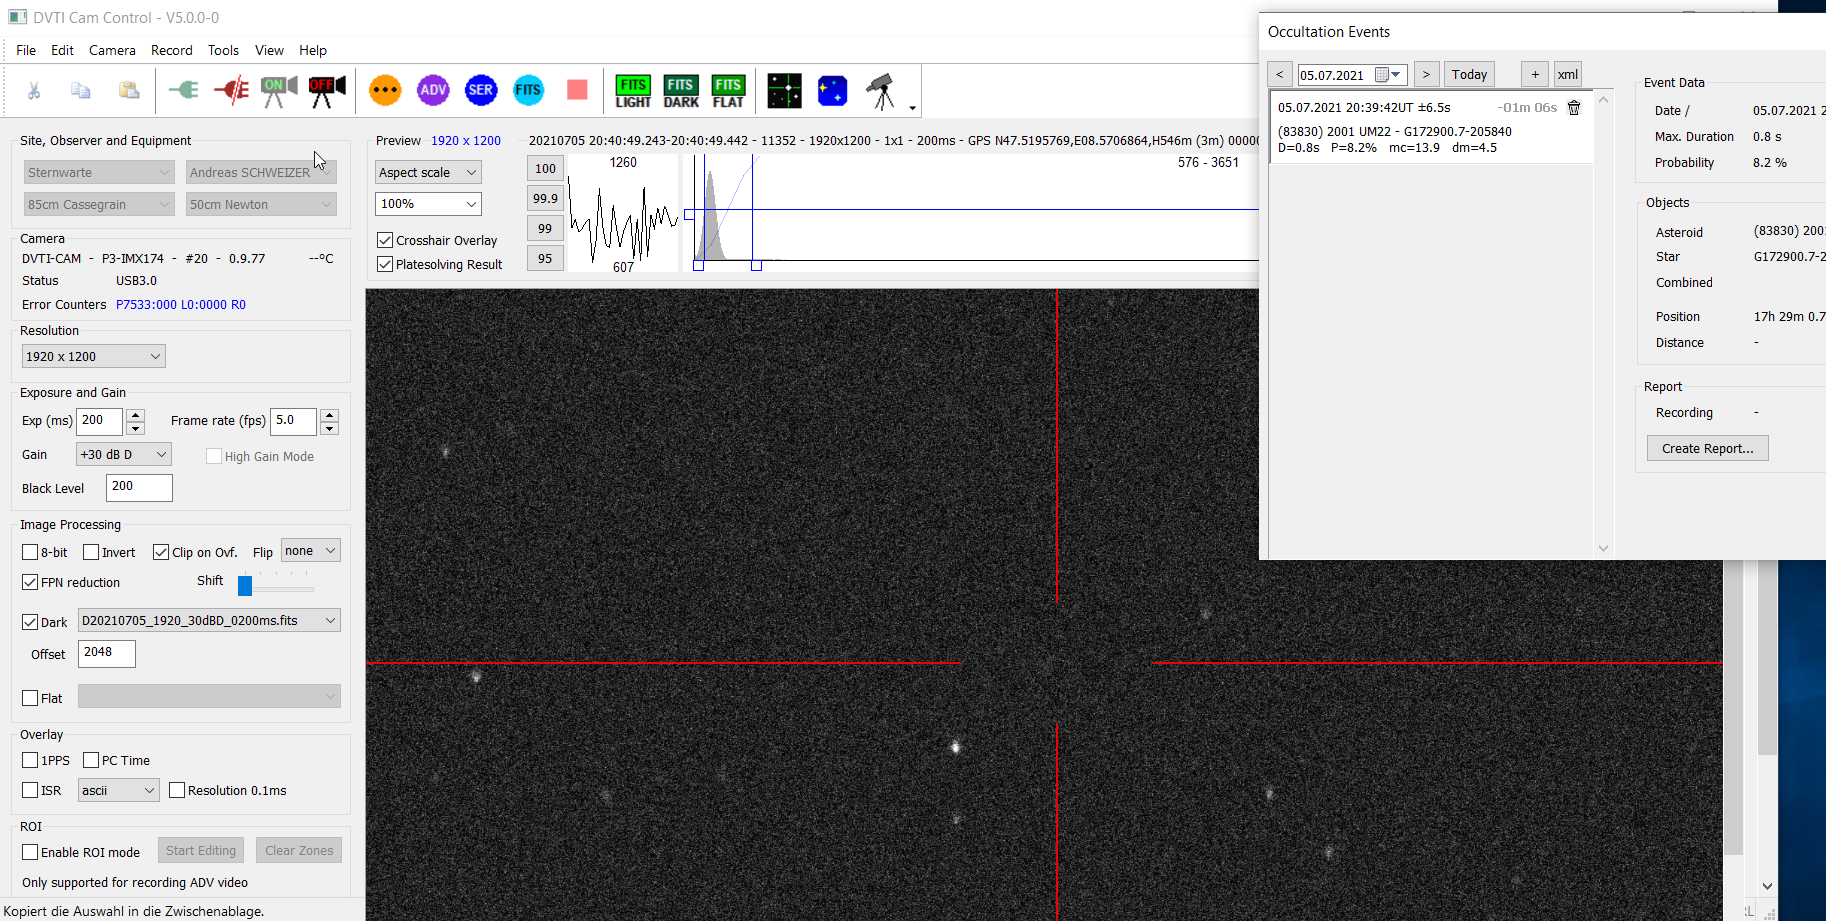Image resolution: width=1826 pixels, height=921 pixels.
Task: Delete the occultation event with trash icon
Action: 1574,108
